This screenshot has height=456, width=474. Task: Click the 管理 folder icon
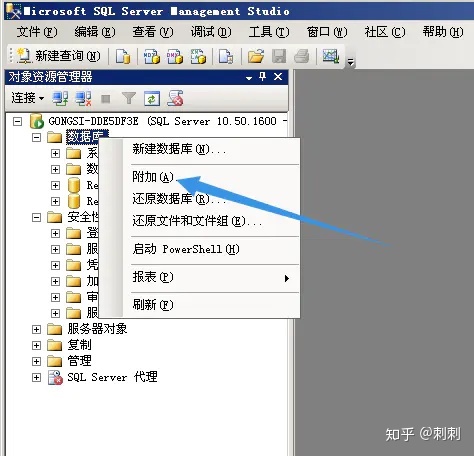55,362
